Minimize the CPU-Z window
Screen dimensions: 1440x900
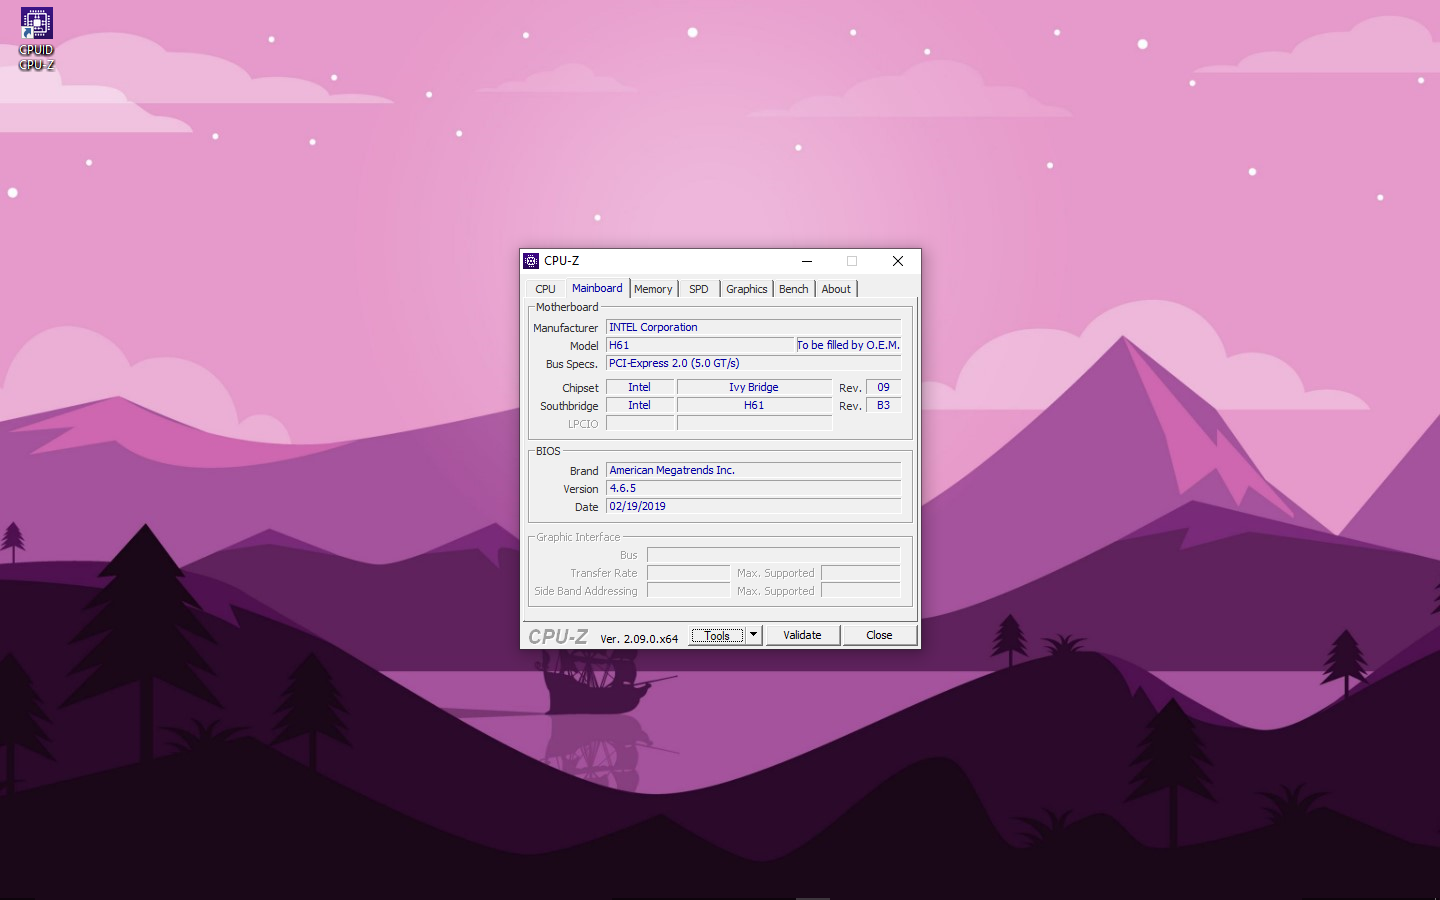coord(807,261)
